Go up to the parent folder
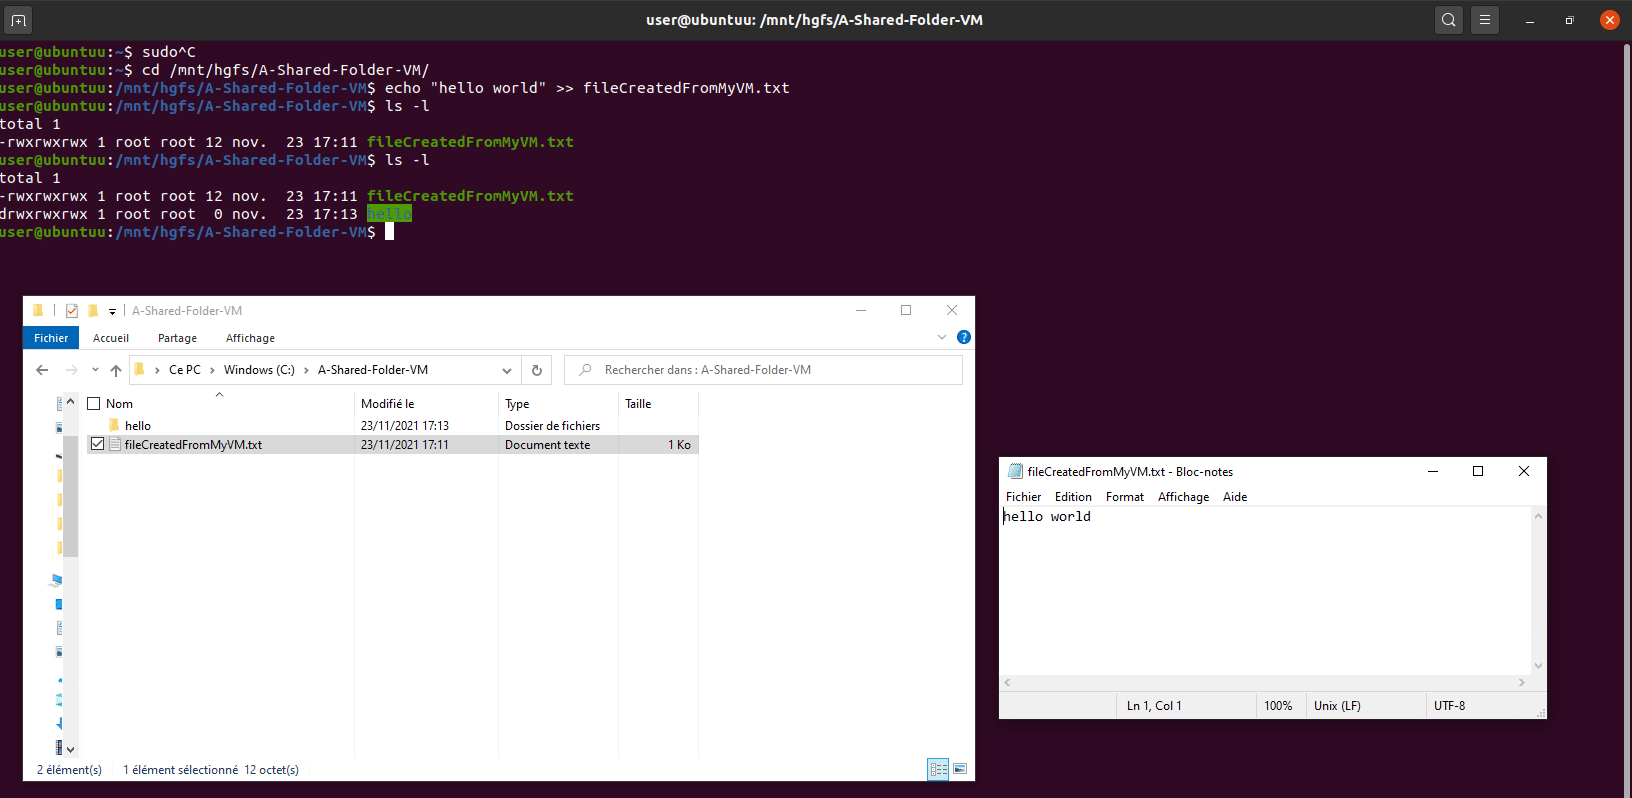This screenshot has height=798, width=1632. click(116, 370)
